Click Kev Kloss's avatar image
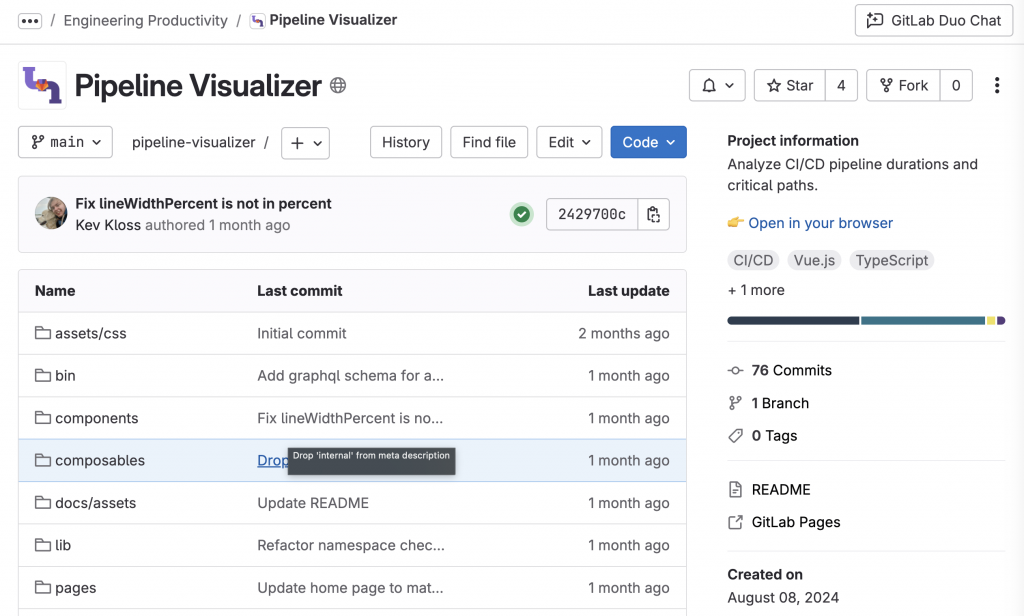Screen dimensions: 1024x616 point(51,214)
